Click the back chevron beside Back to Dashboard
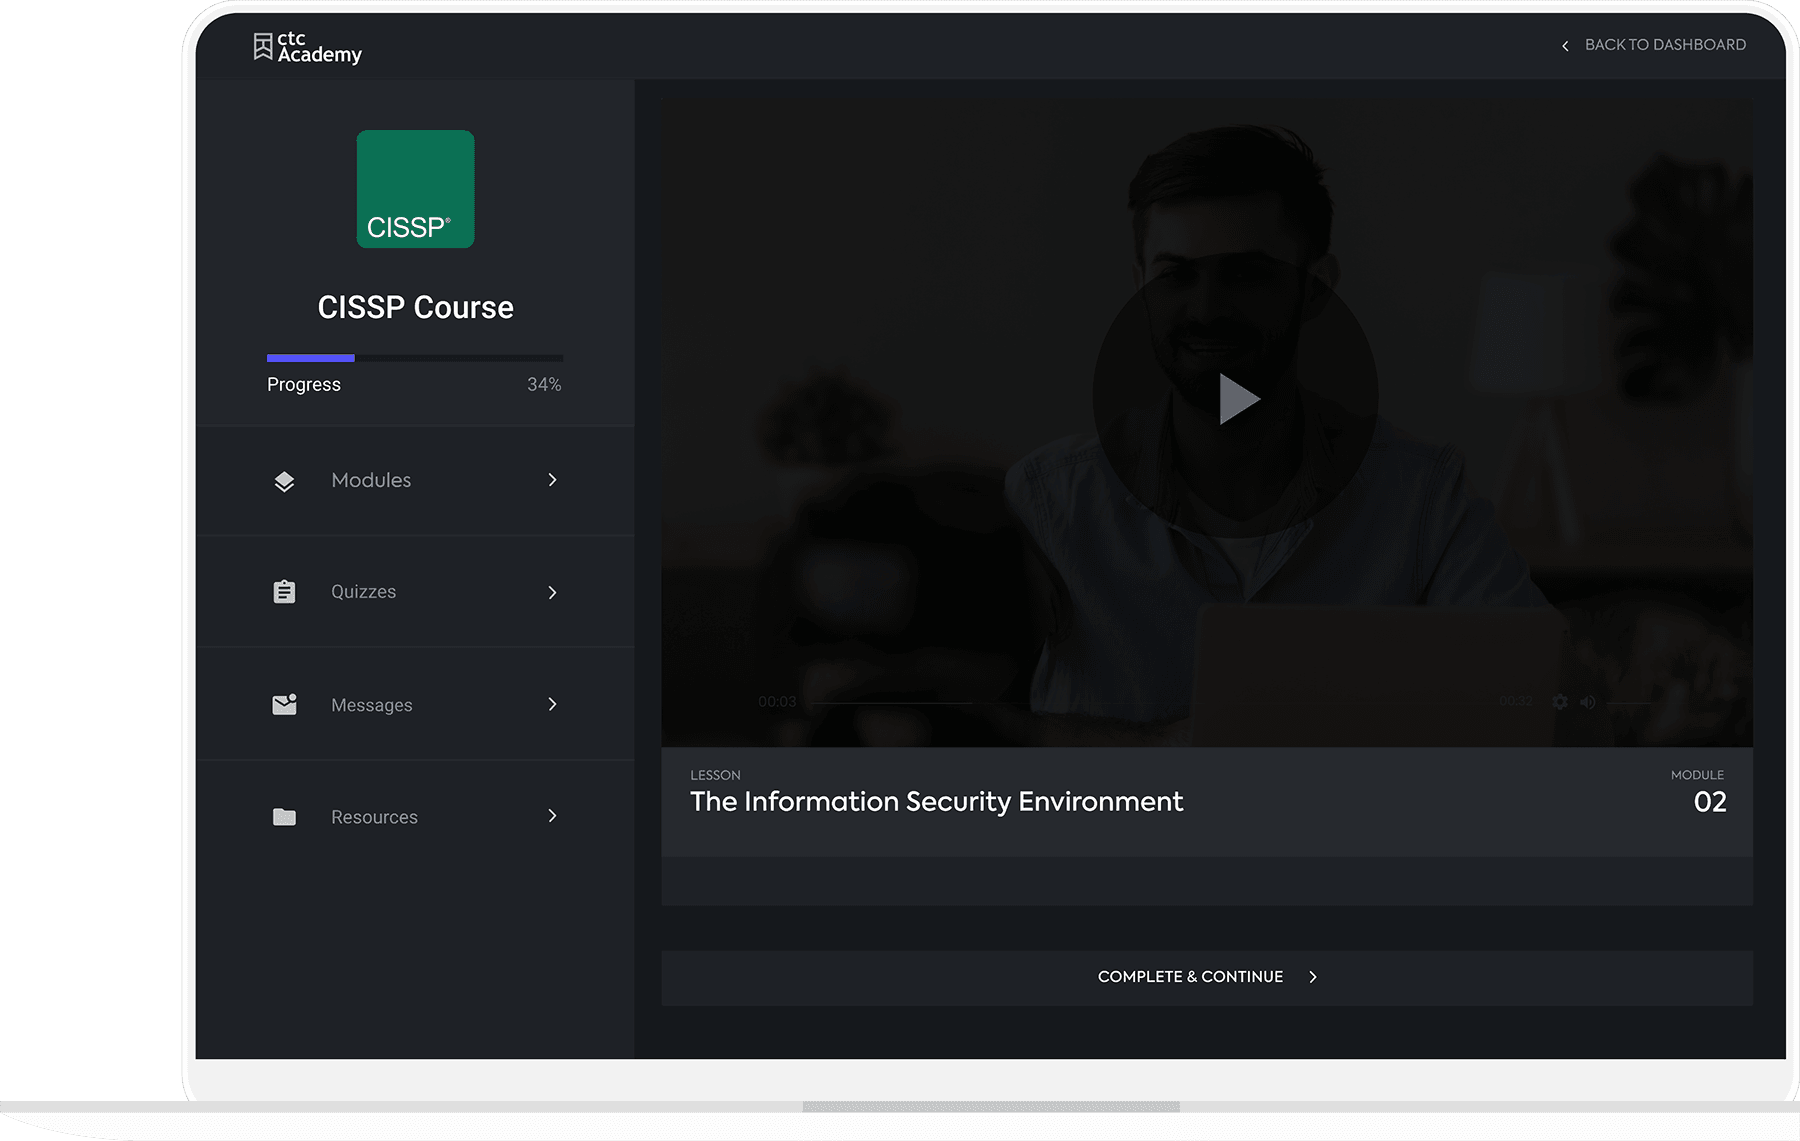Screen dimensions: 1800x1141 pos(1564,45)
